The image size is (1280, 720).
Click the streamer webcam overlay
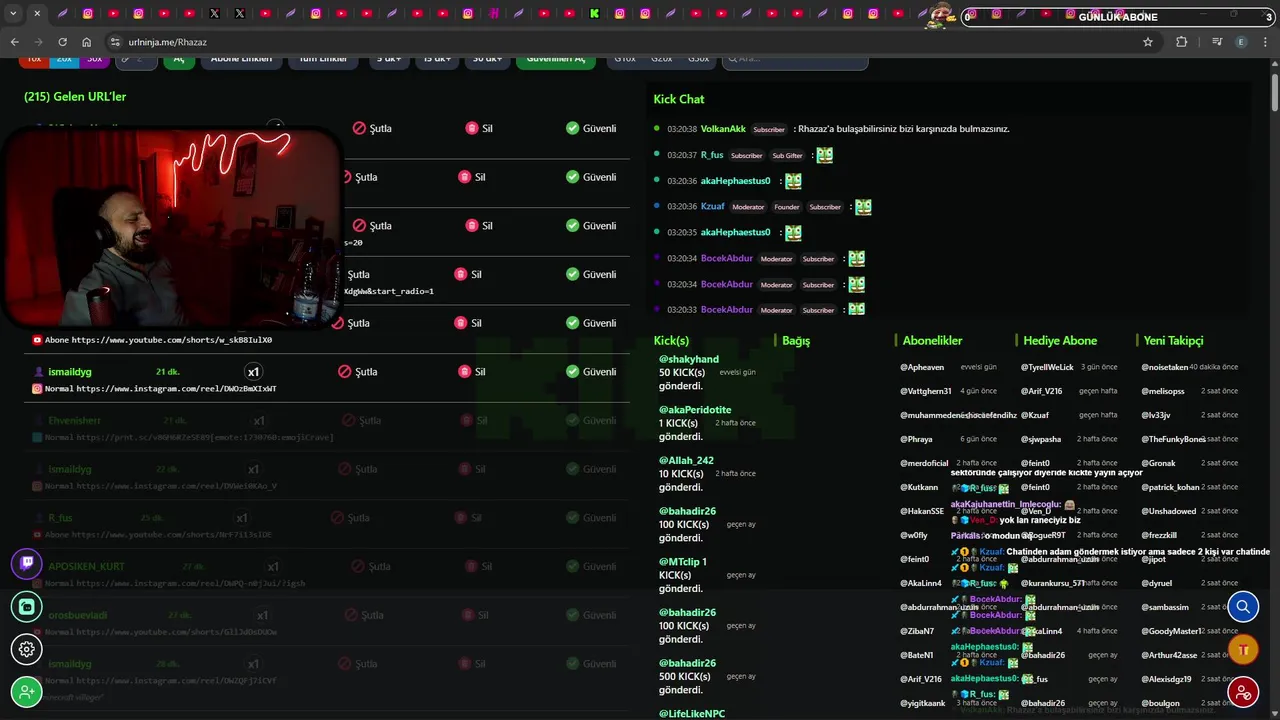point(172,228)
